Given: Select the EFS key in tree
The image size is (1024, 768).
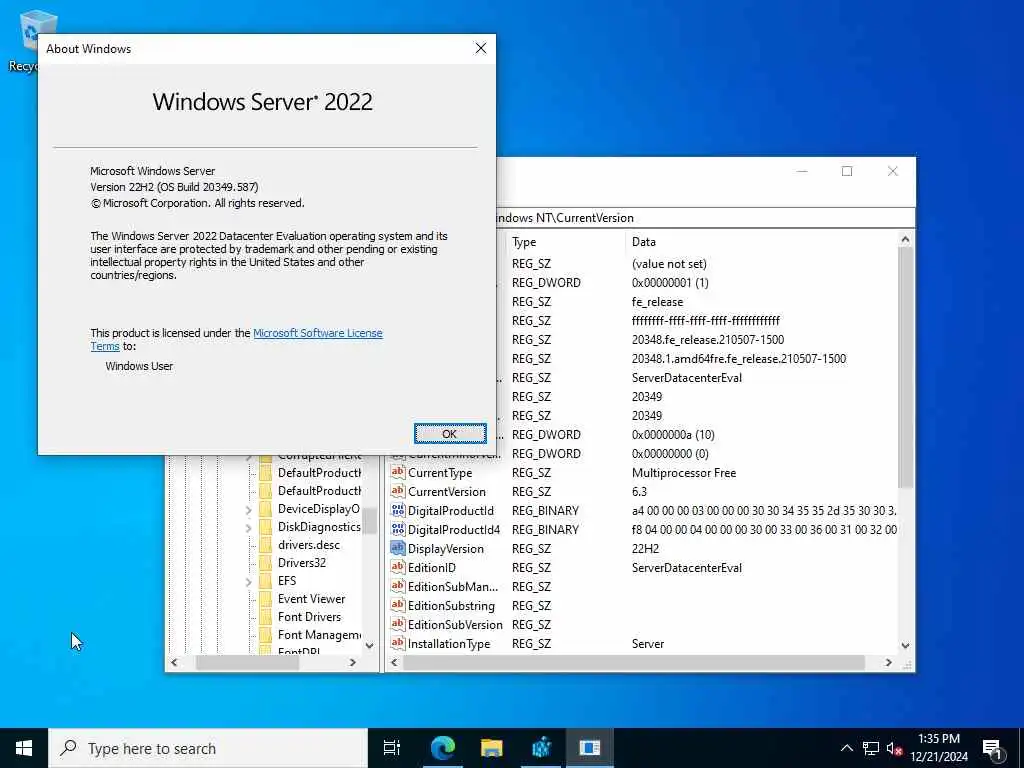Looking at the screenshot, I should (287, 581).
